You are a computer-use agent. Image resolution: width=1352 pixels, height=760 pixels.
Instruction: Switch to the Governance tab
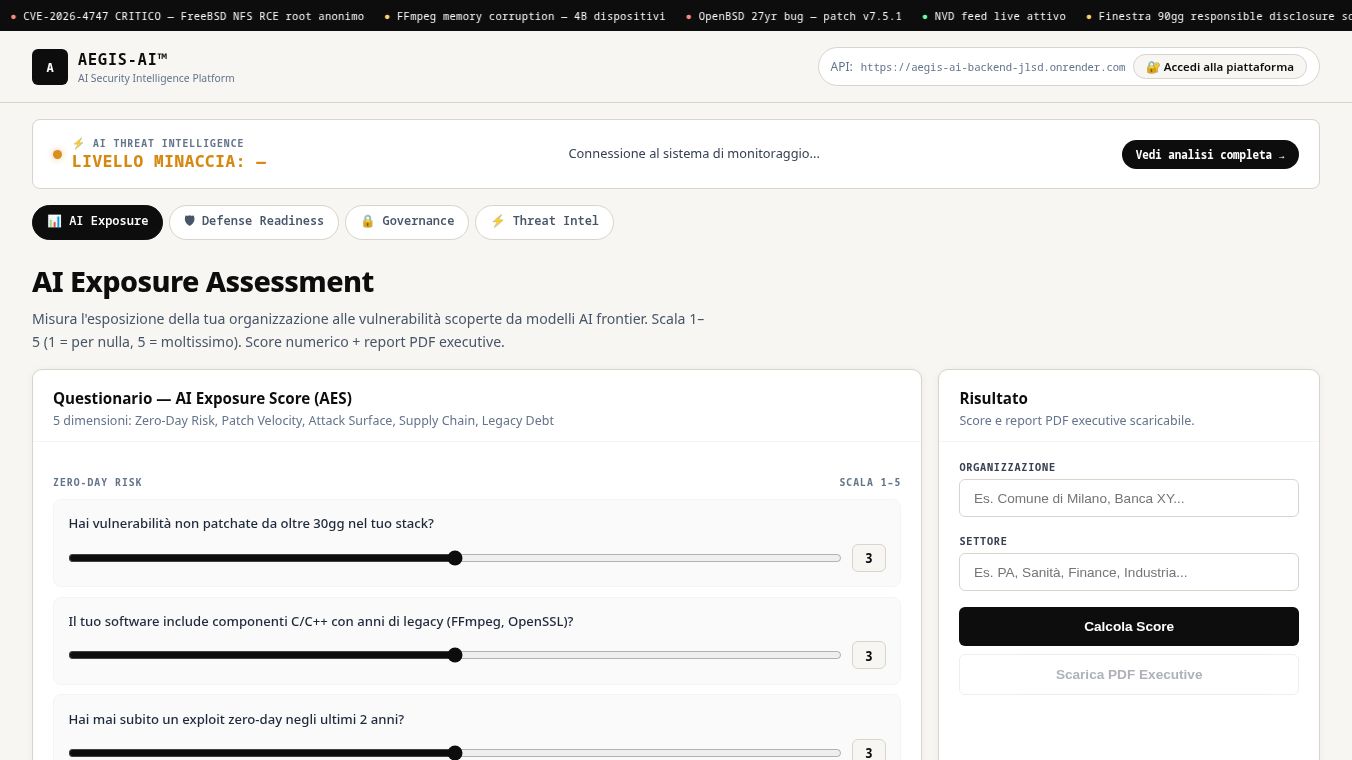(407, 222)
